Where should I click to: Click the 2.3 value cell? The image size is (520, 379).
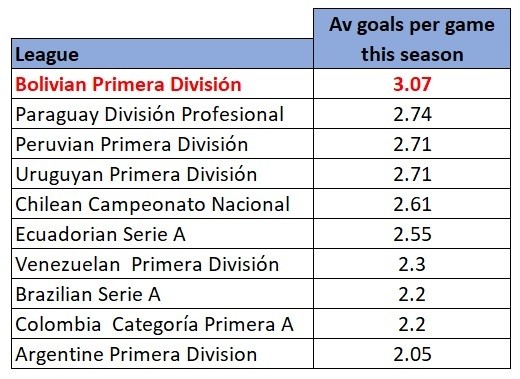[x=412, y=264]
